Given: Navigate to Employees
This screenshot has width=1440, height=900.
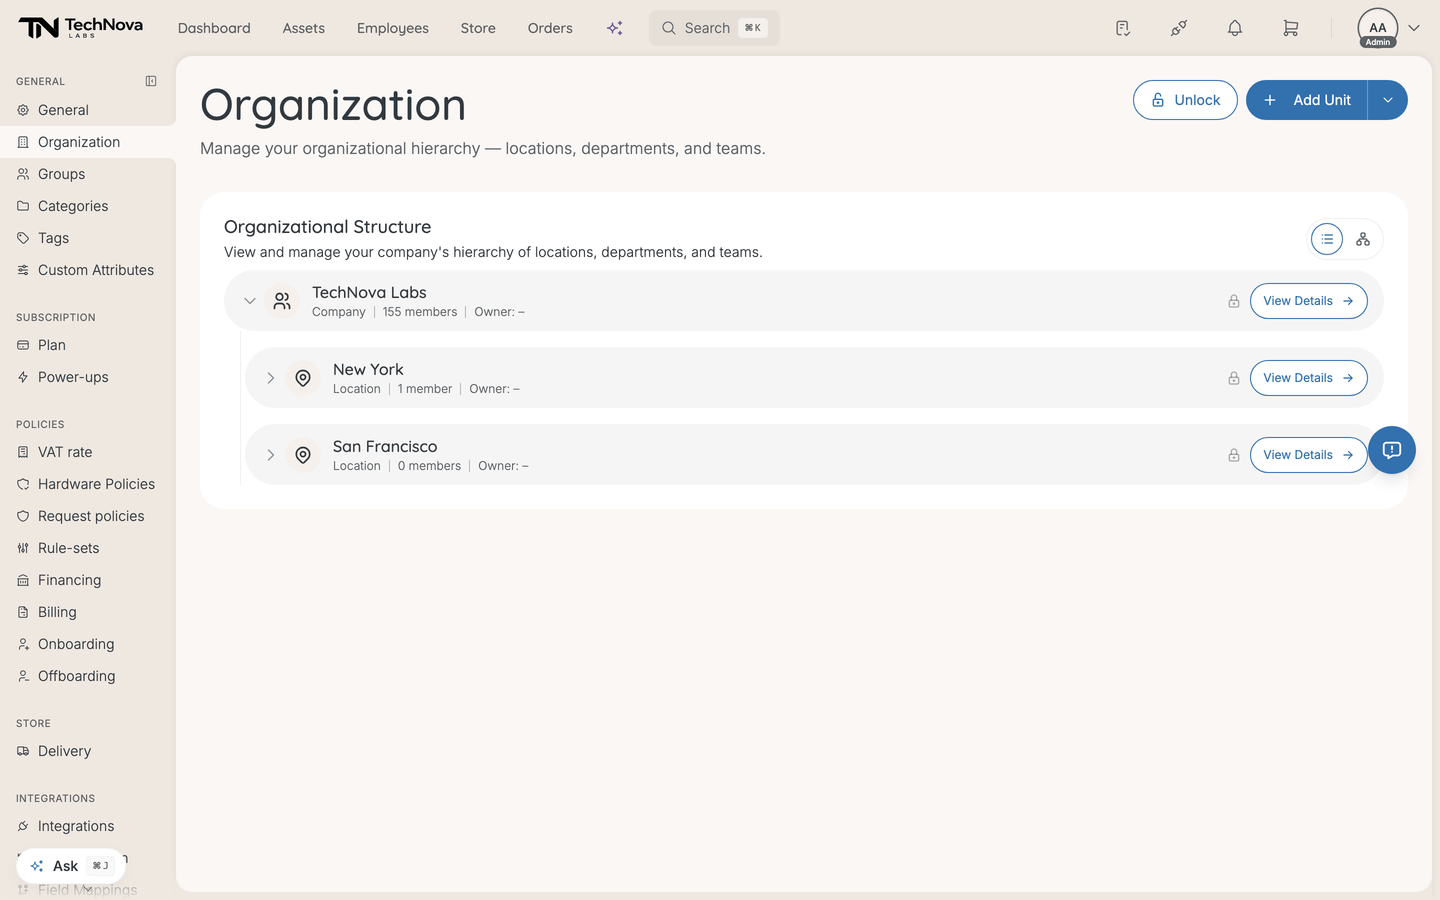Looking at the screenshot, I should (393, 28).
